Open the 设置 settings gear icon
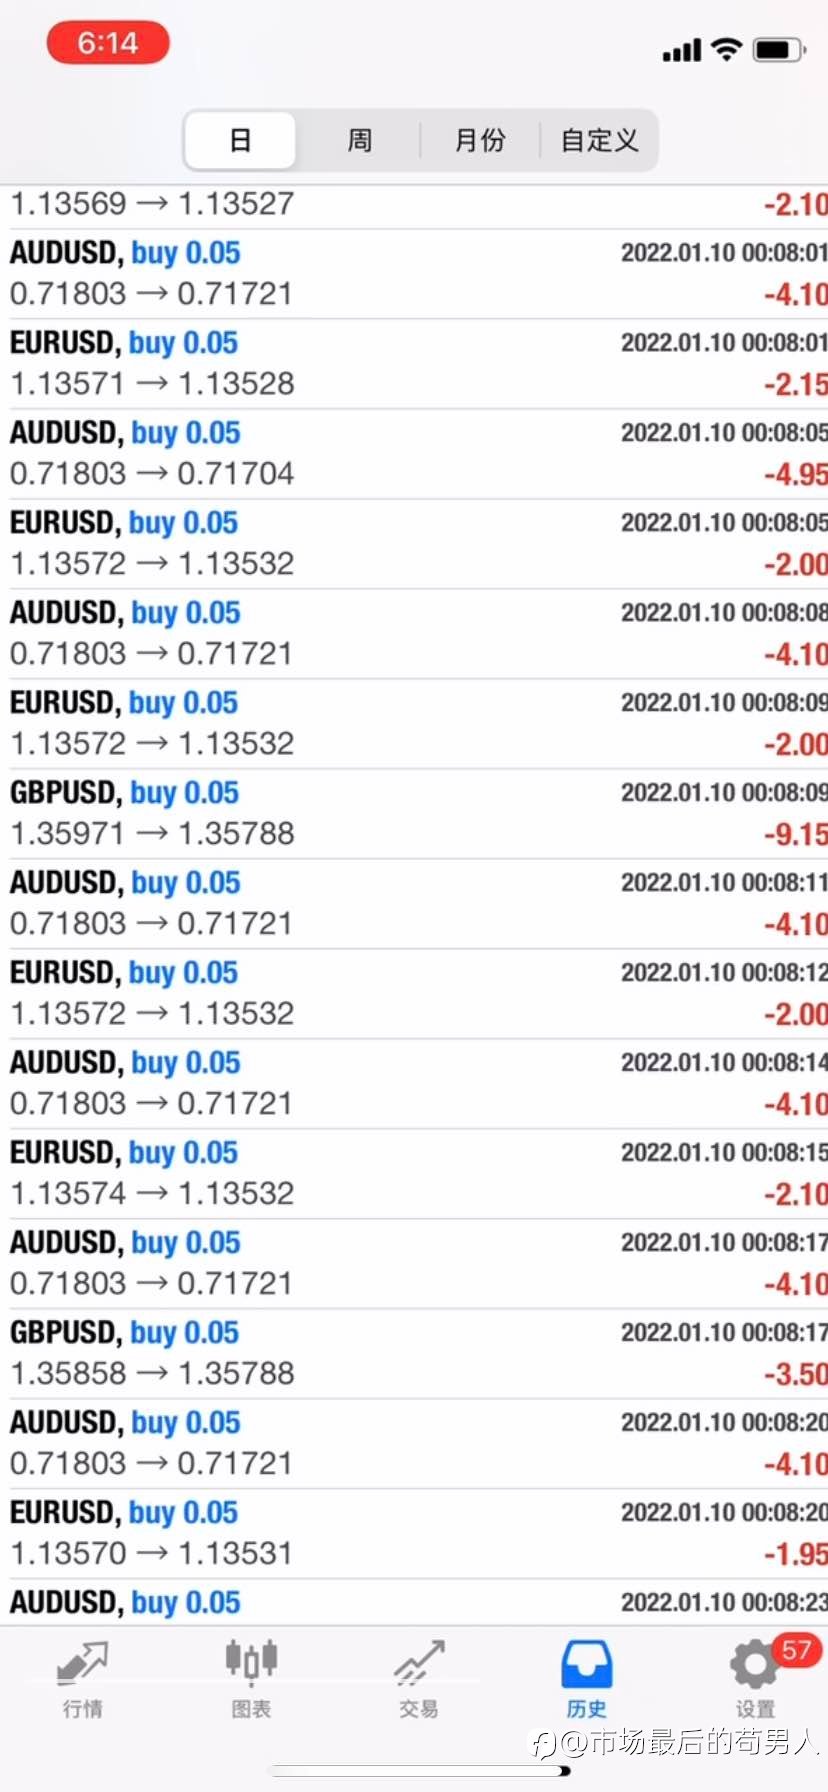This screenshot has width=828, height=1792. tap(754, 1664)
